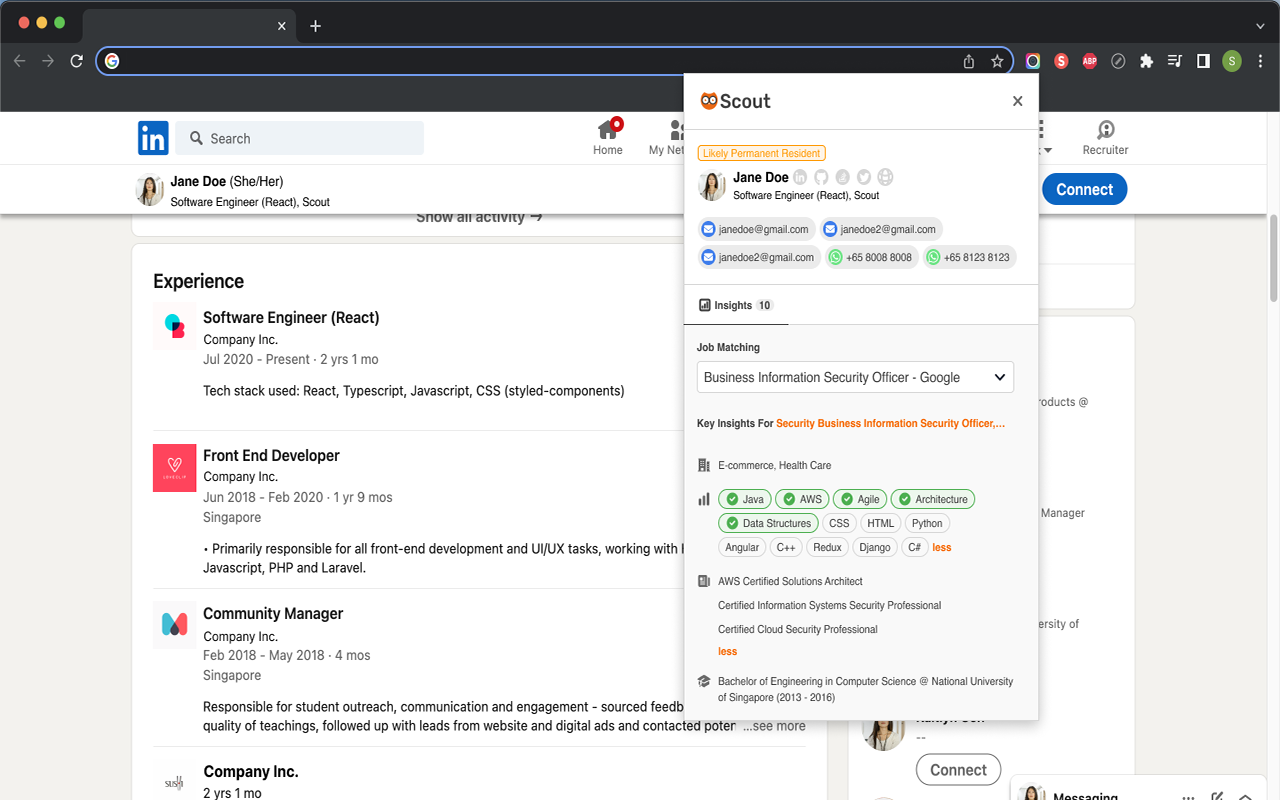
Task: Open the colorful circle extension icon
Action: click(x=1033, y=61)
